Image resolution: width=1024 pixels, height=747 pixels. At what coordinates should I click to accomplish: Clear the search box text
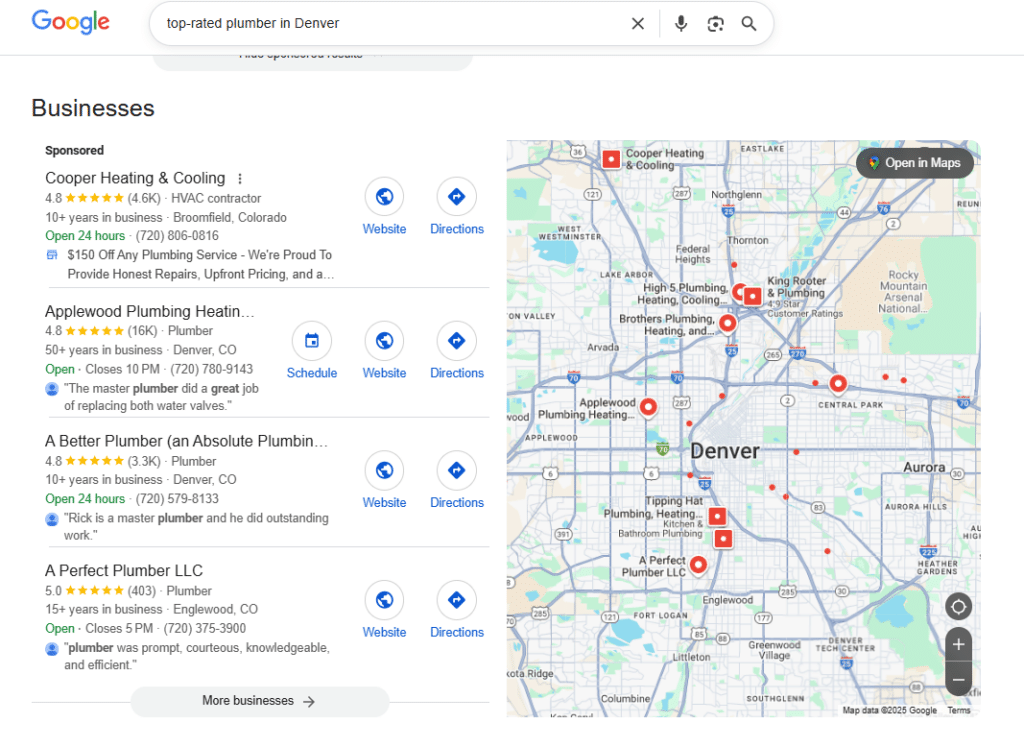pos(637,24)
